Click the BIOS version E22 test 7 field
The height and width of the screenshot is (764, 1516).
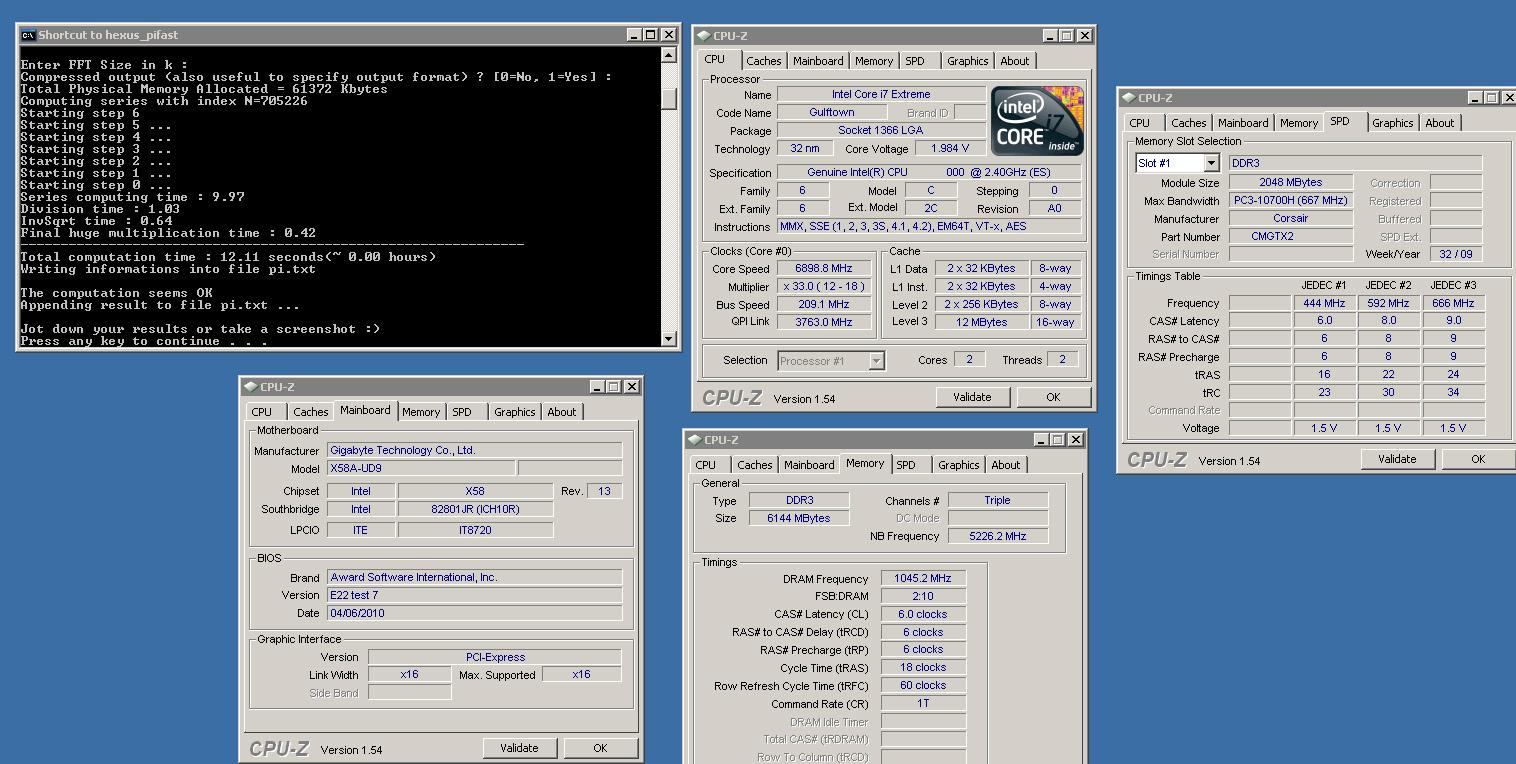tap(474, 595)
